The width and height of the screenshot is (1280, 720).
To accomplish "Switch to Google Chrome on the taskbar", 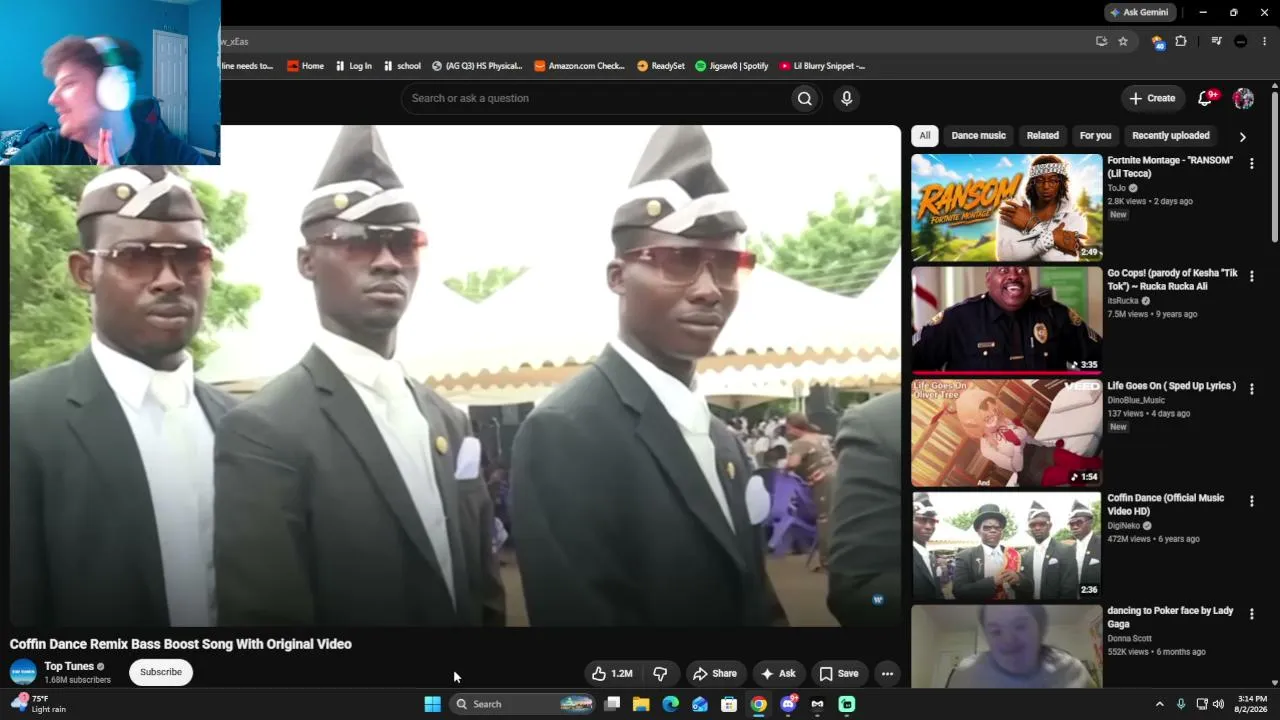I will pos(759,704).
